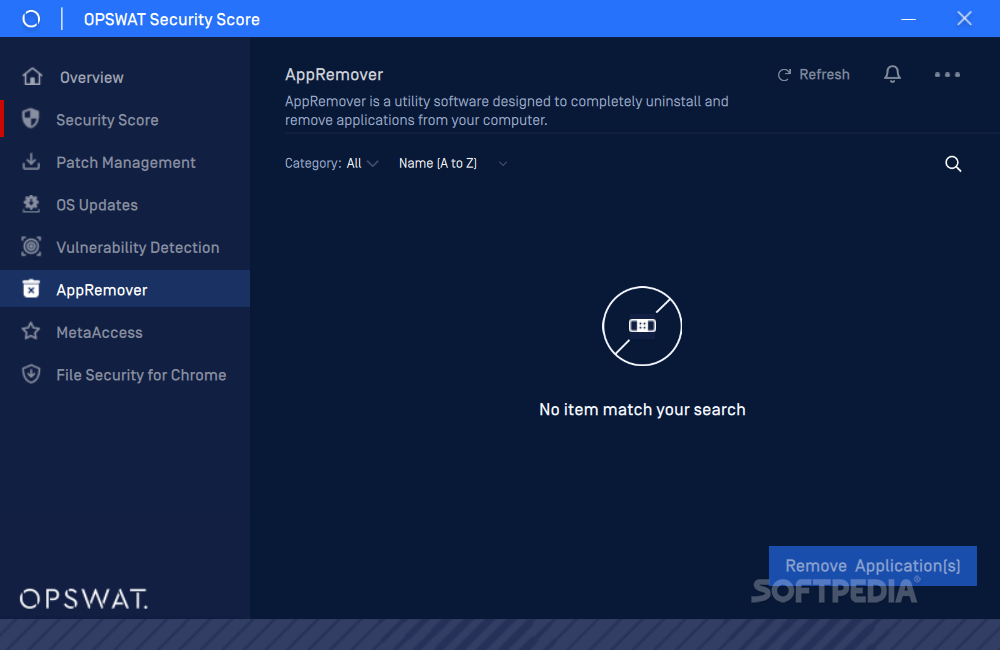Click the OPSWAT circle logo in title bar
The width and height of the screenshot is (1000, 650).
31,19
